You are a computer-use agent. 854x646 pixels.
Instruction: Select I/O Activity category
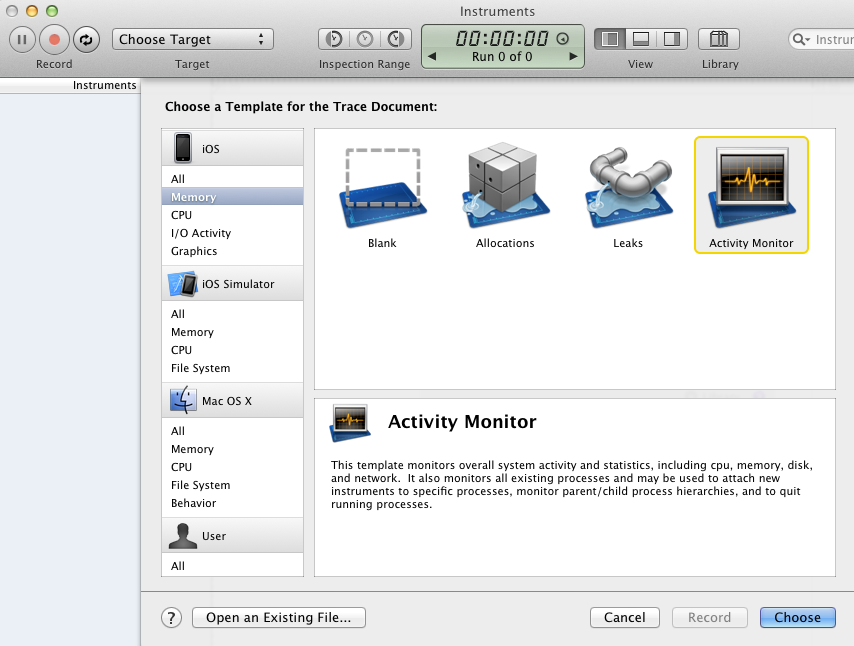[x=233, y=233]
